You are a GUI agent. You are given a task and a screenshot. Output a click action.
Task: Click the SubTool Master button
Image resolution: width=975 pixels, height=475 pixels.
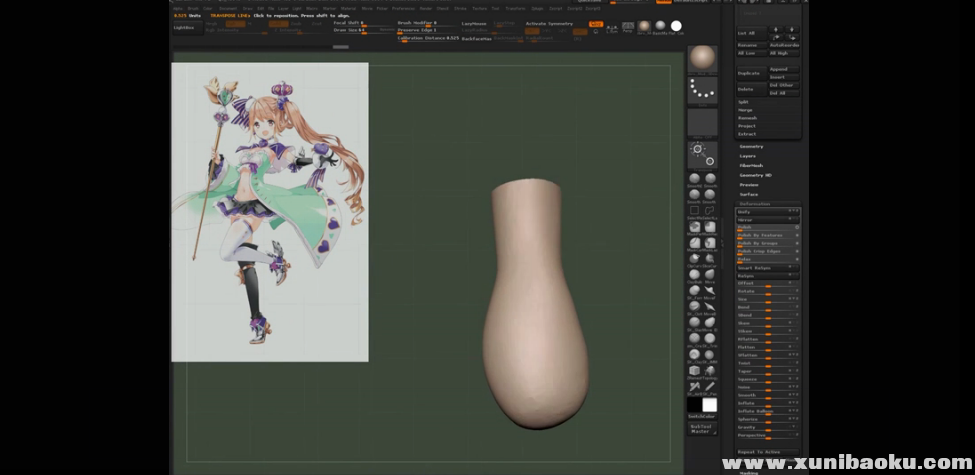702,429
